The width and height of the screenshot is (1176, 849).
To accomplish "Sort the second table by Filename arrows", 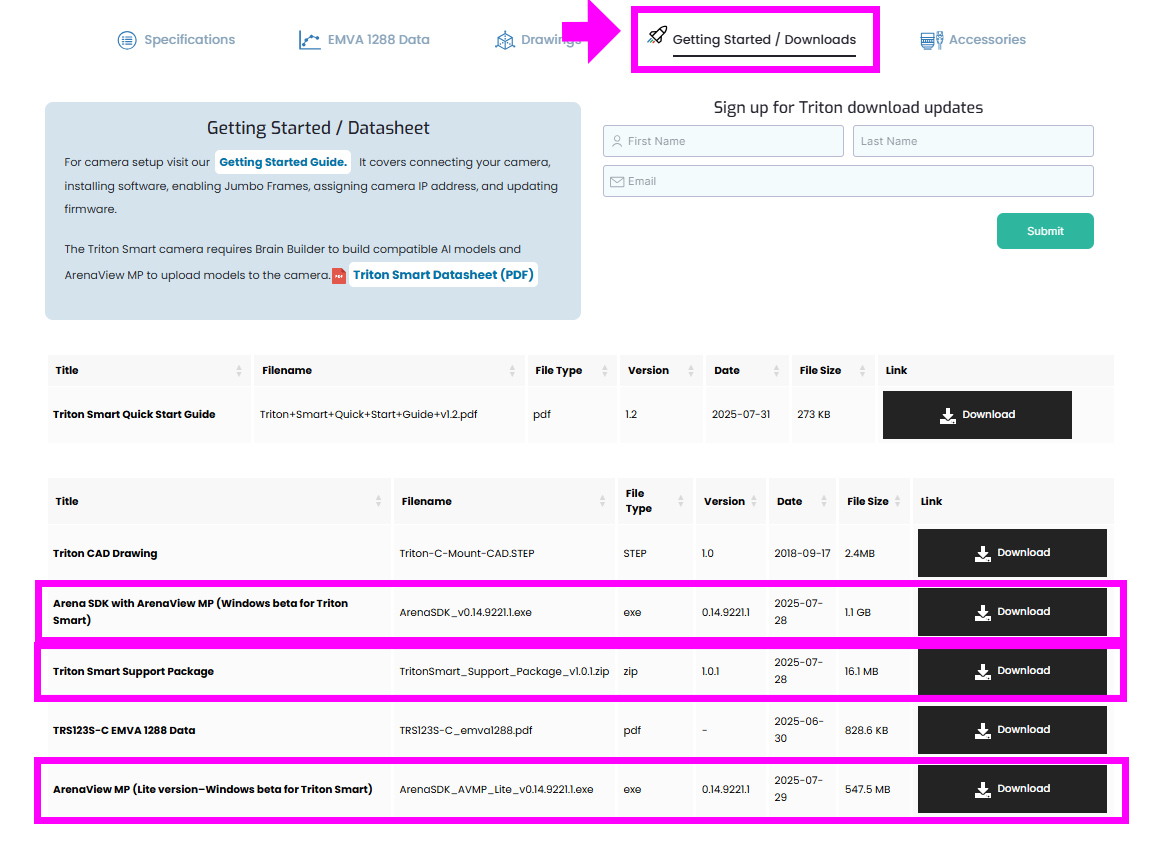I will click(602, 502).
